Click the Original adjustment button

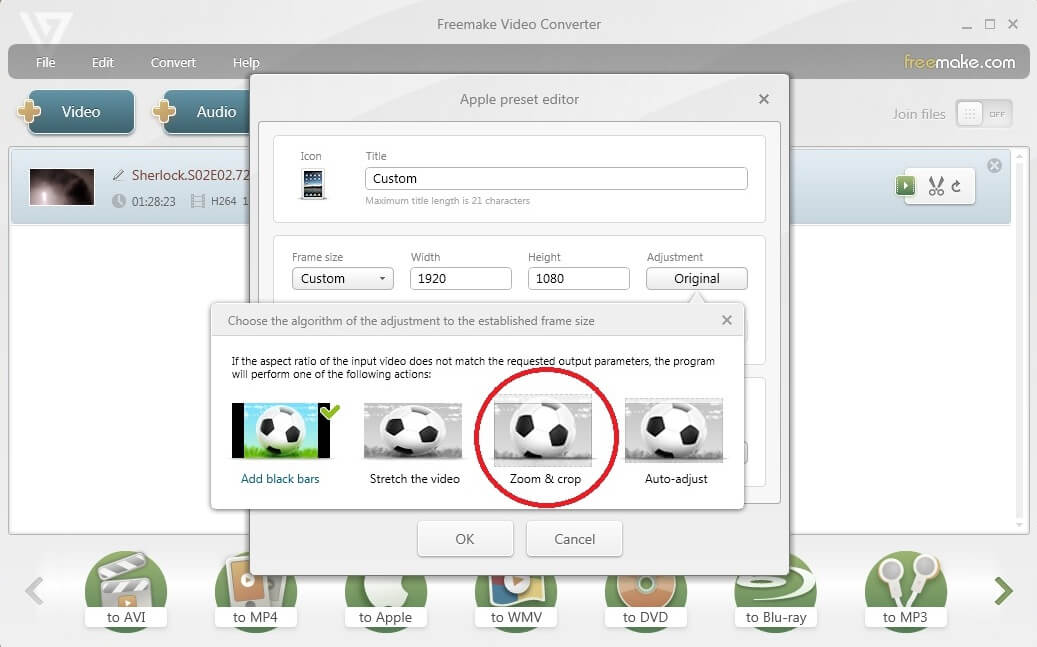[x=697, y=279]
